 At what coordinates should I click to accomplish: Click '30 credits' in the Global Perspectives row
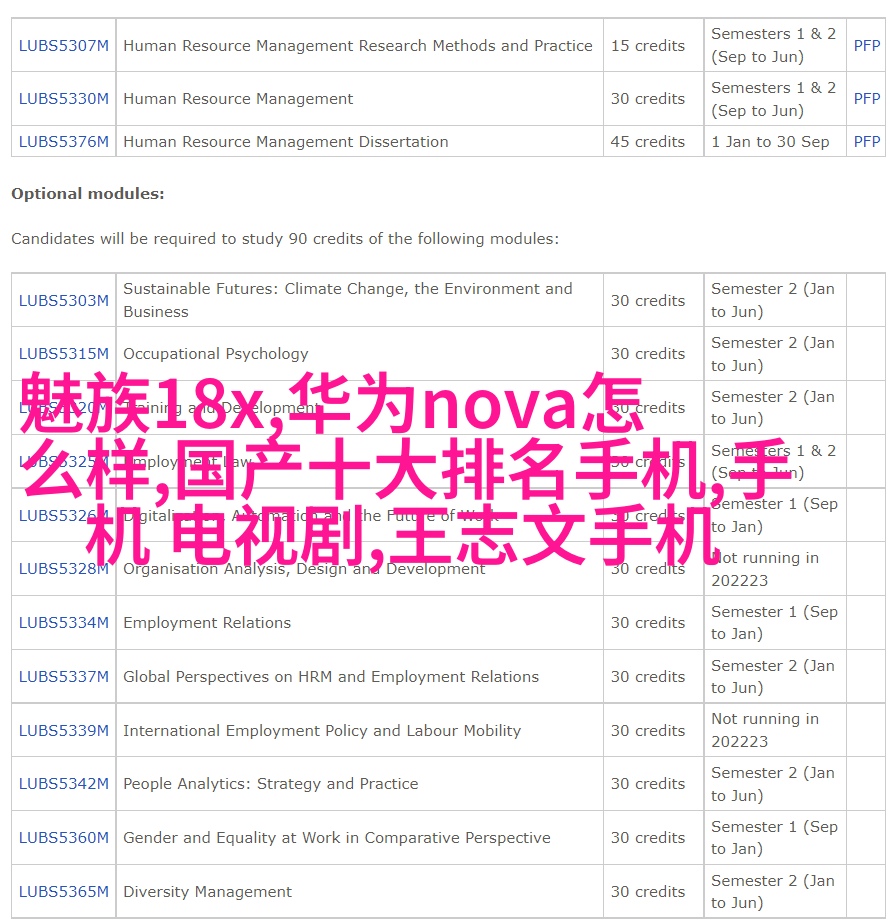click(x=647, y=677)
